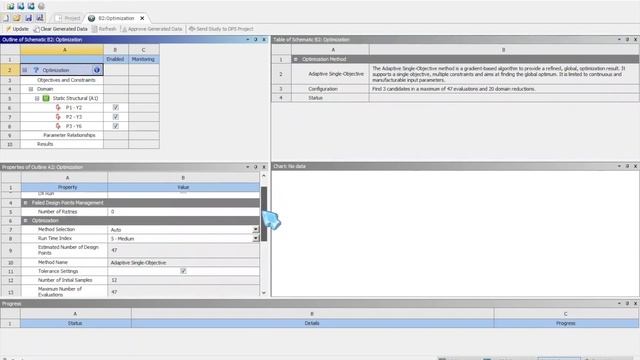640x360 pixels.
Task: Click the parameter icon beside P1 - Y2
Action: pyautogui.click(x=58, y=107)
